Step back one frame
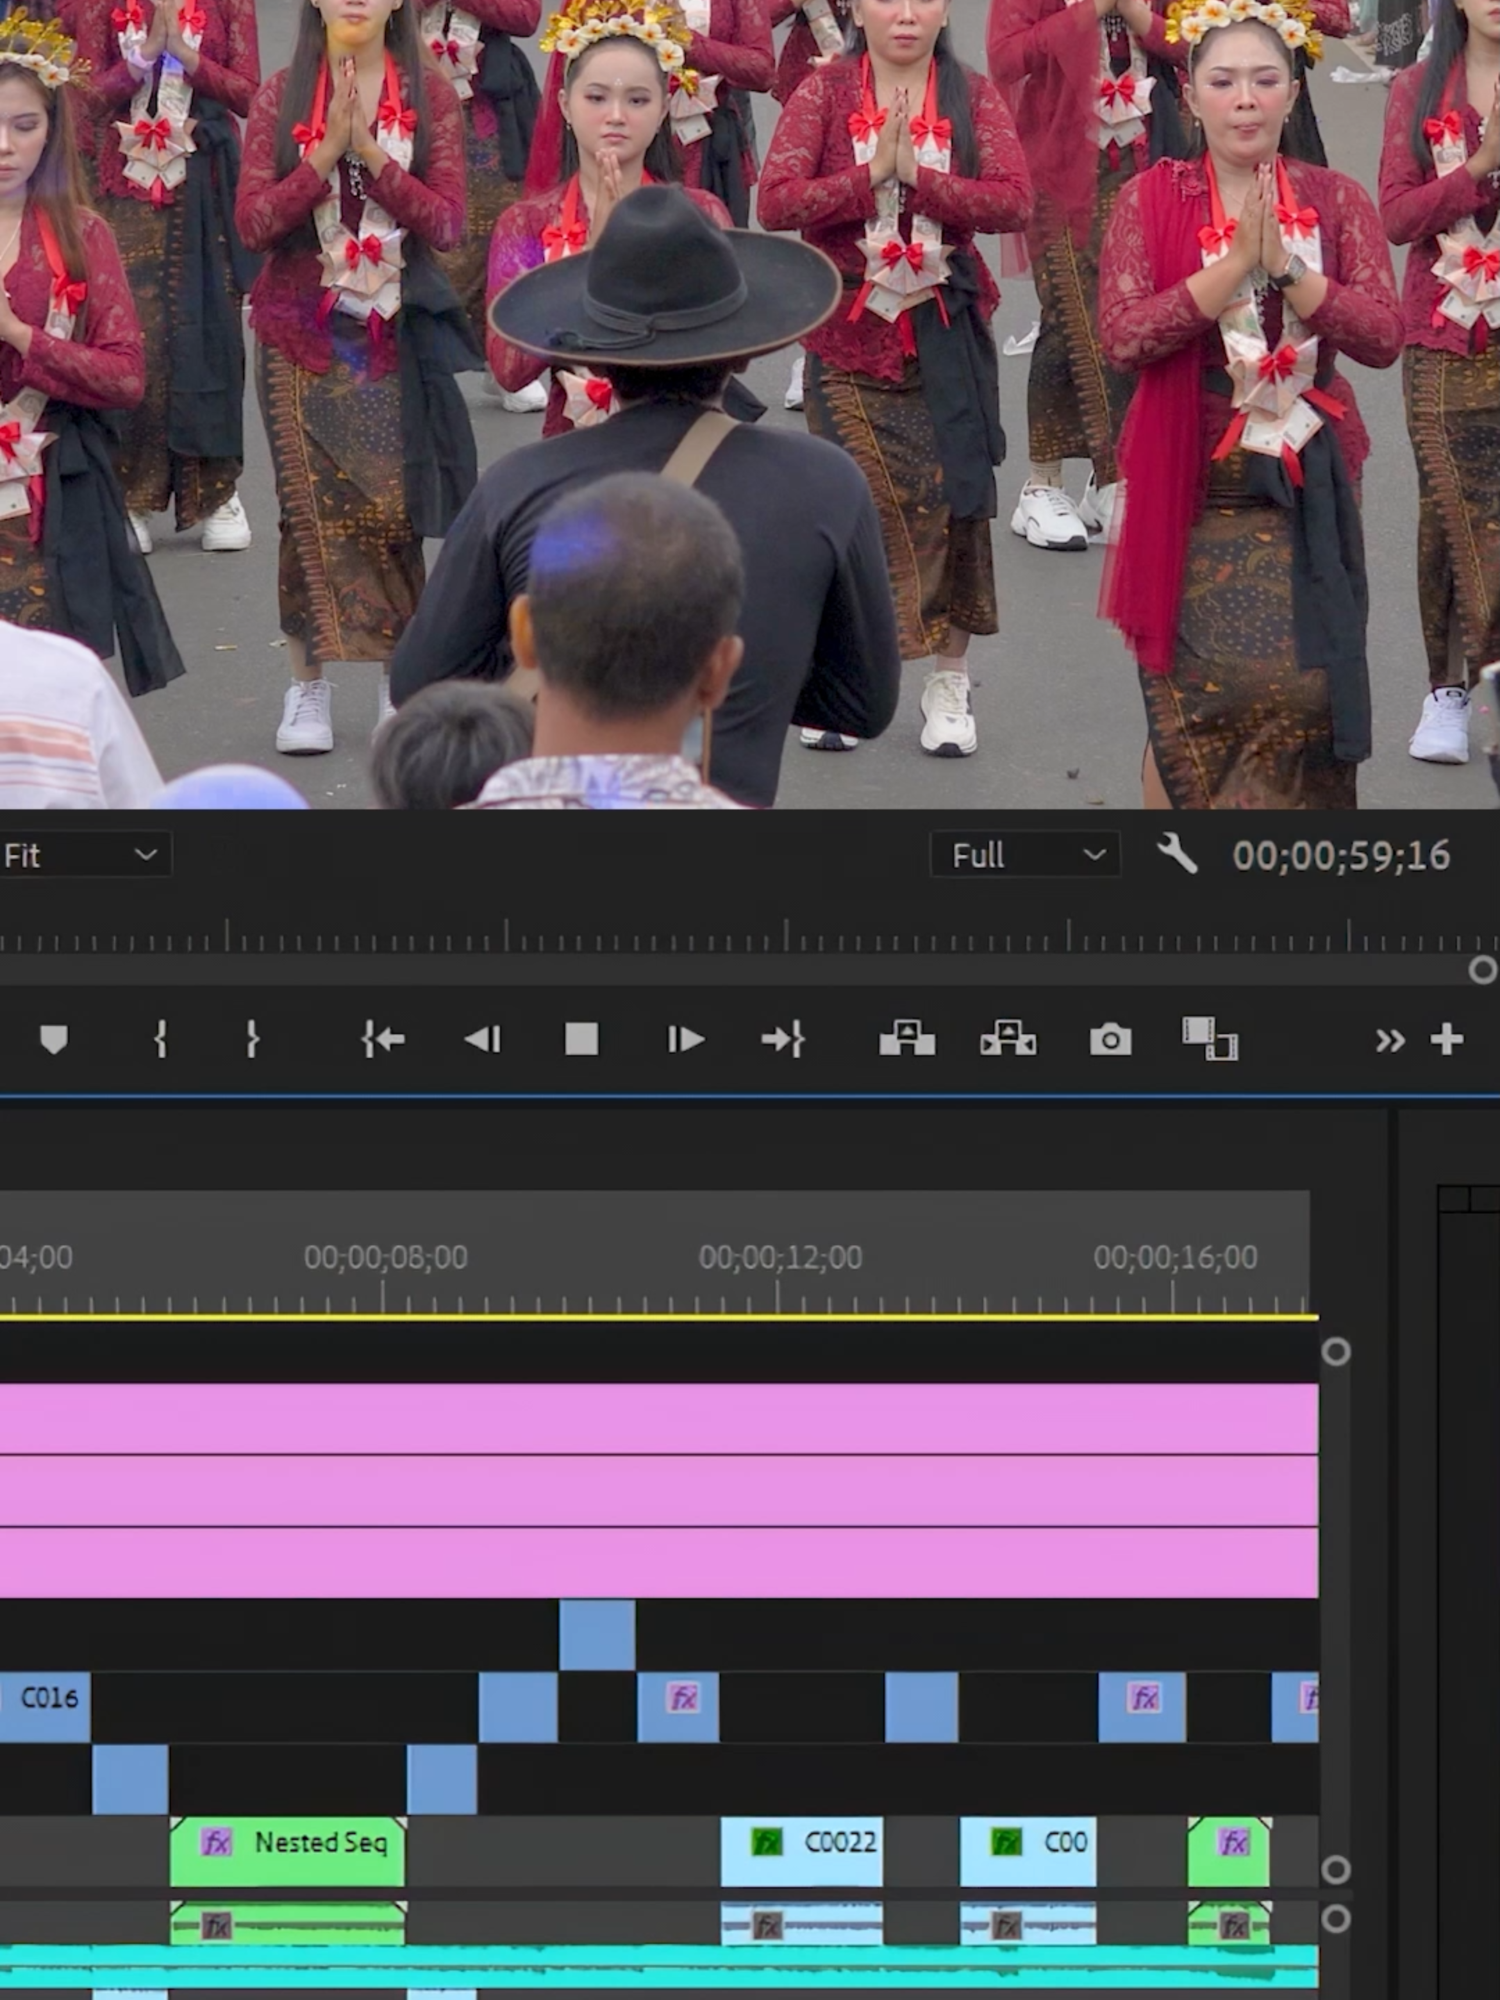 (x=483, y=1040)
